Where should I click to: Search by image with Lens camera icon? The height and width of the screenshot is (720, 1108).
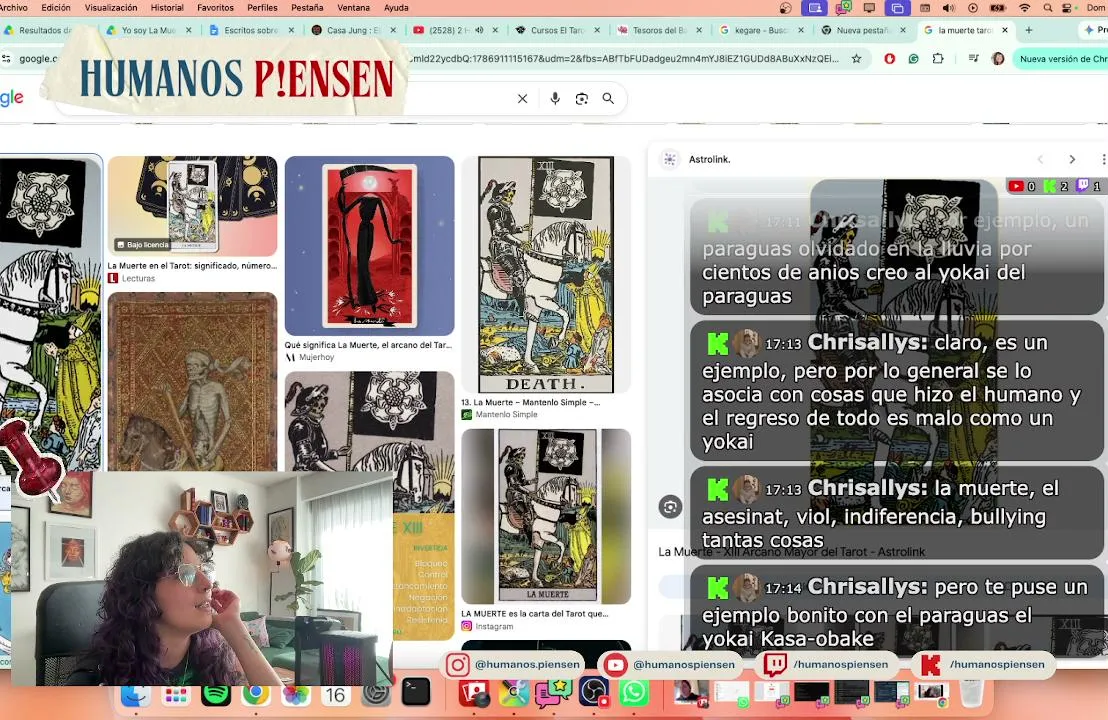[x=582, y=99]
